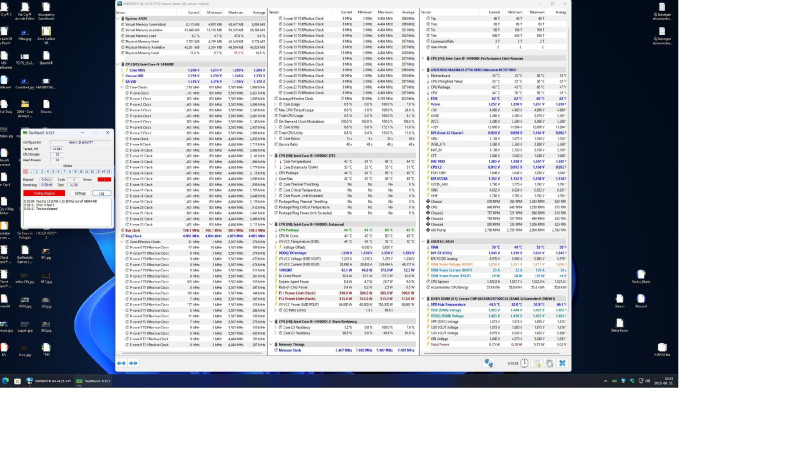Switch to the HWiNFO64 taskbar button
Screen dimensions: 800x457
49,381
